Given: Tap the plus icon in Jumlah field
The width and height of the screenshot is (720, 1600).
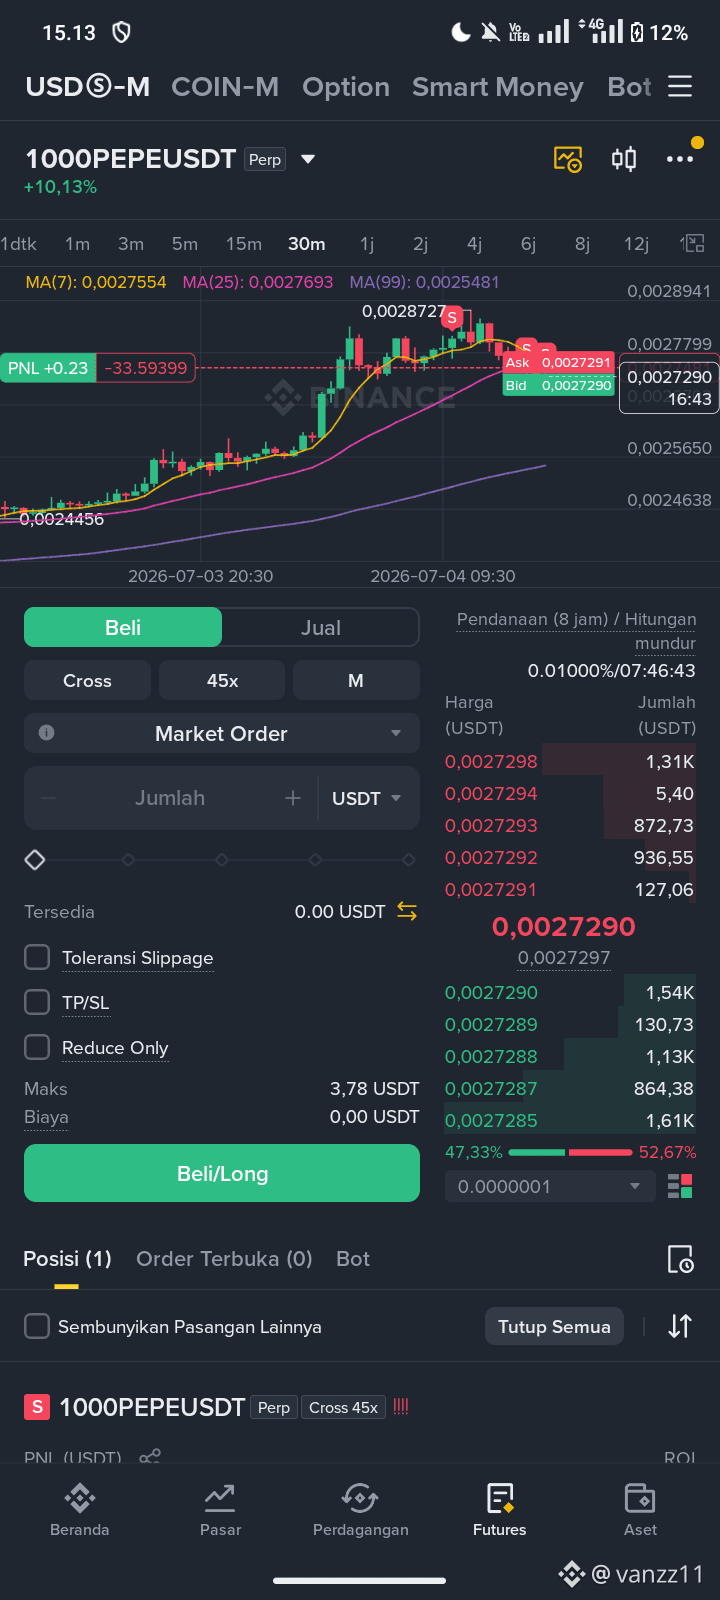Looking at the screenshot, I should tap(293, 798).
